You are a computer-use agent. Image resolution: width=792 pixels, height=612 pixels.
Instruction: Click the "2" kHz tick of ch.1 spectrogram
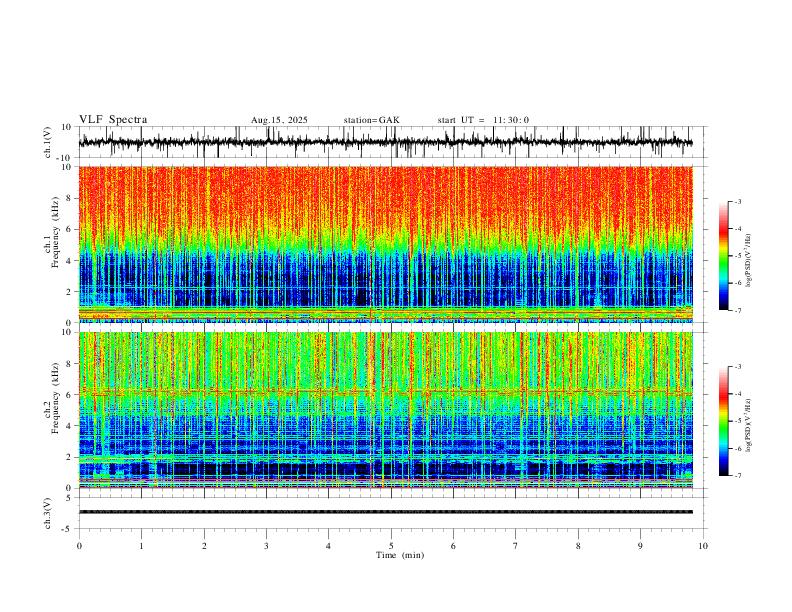point(70,291)
